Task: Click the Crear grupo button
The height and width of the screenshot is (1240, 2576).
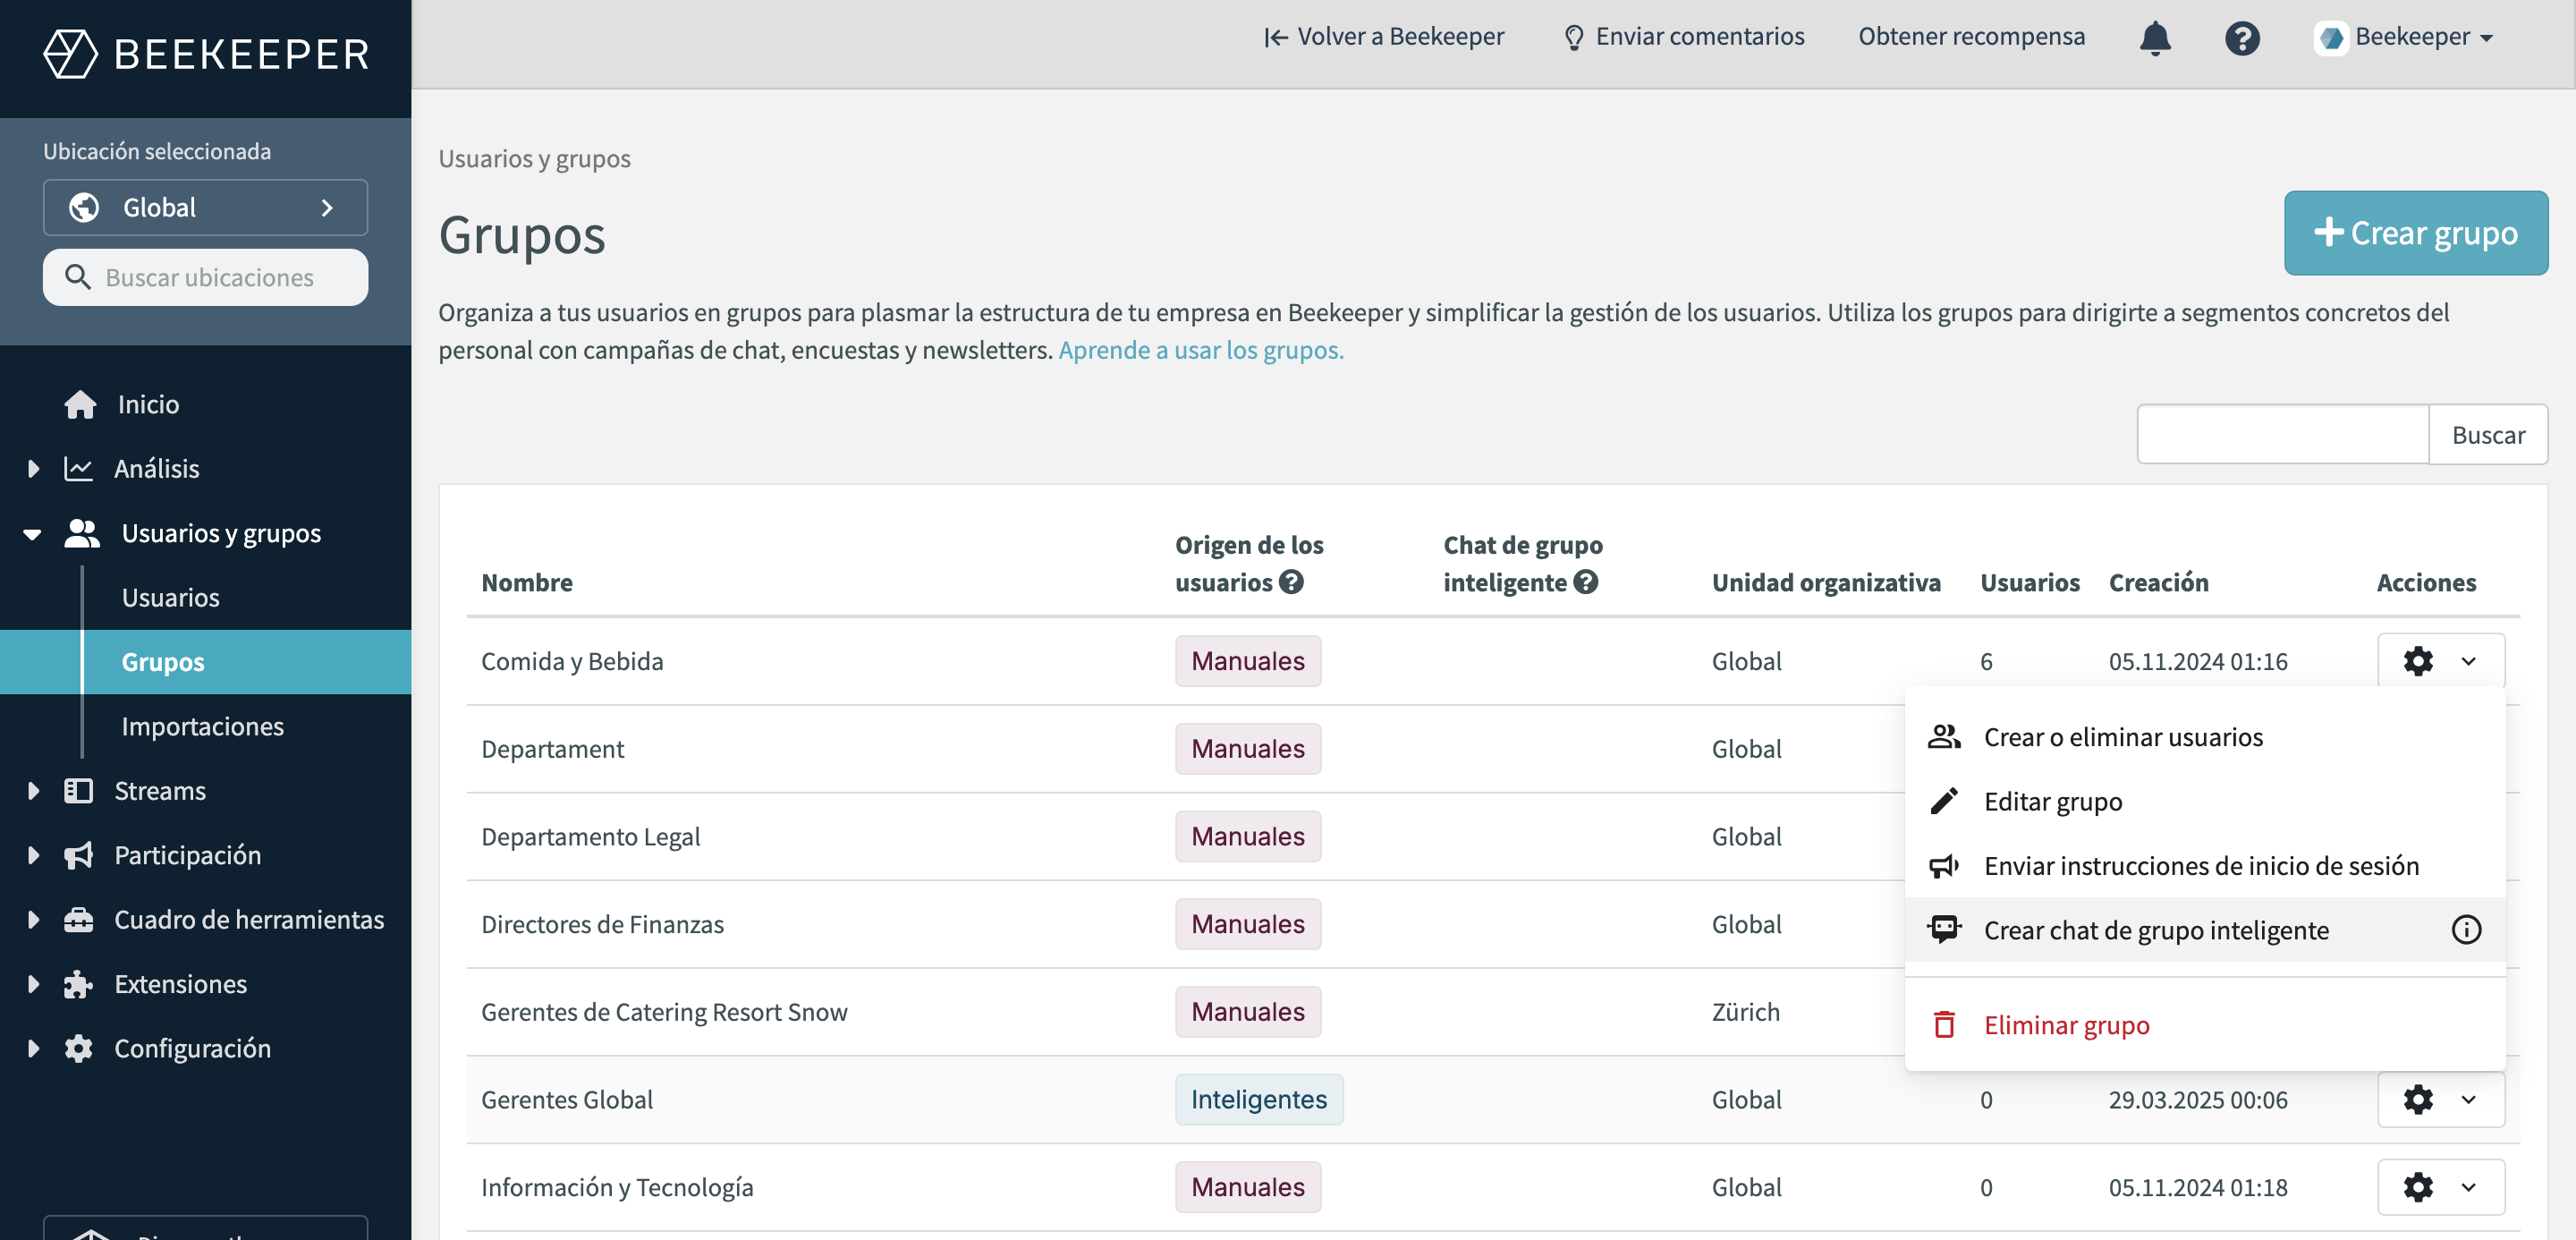Action: click(x=2415, y=232)
